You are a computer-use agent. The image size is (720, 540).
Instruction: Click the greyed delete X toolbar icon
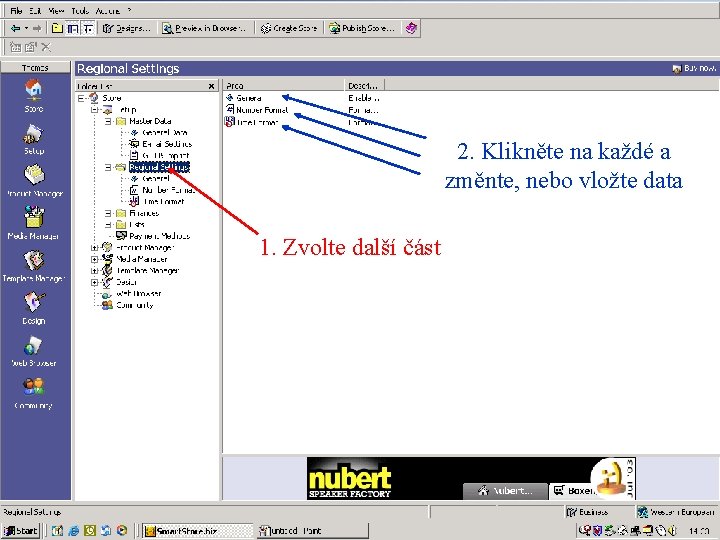[46, 47]
